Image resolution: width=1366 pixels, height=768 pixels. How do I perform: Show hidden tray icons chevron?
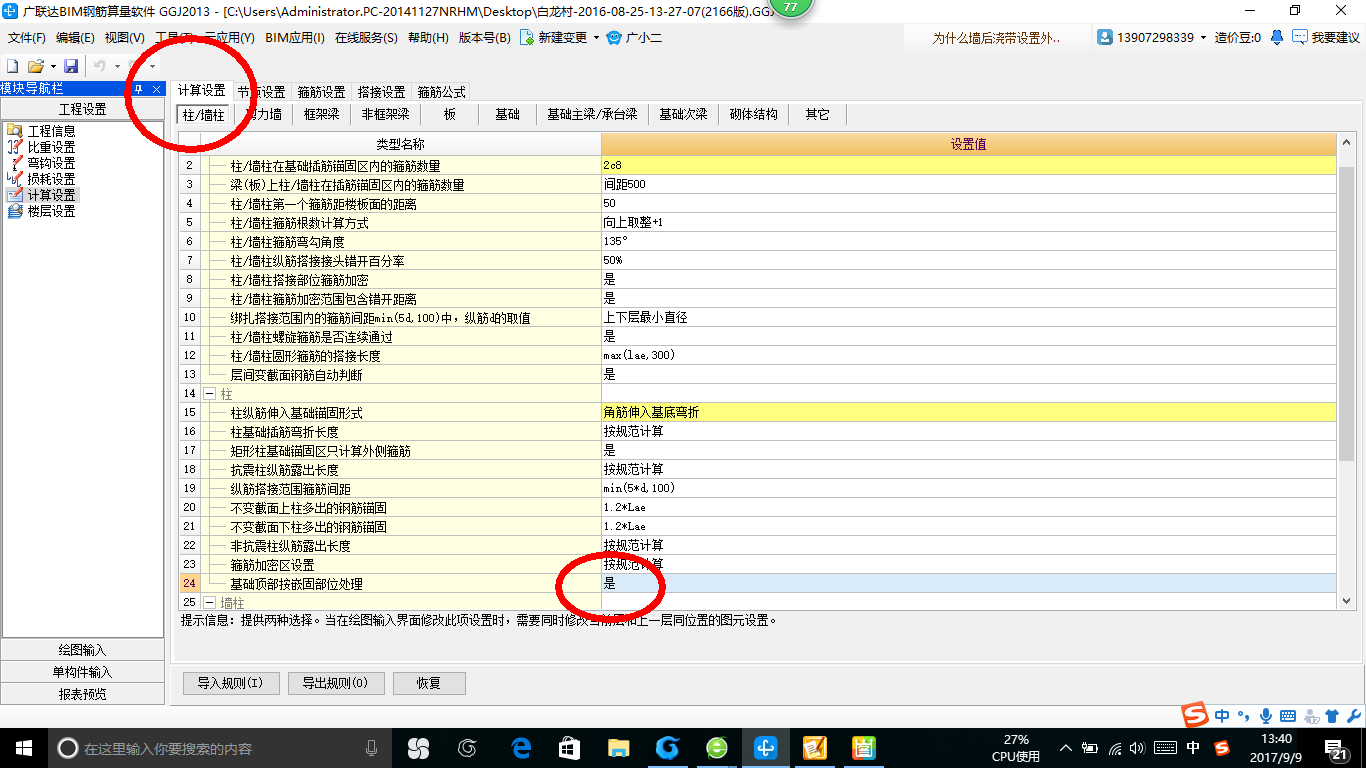click(1067, 748)
